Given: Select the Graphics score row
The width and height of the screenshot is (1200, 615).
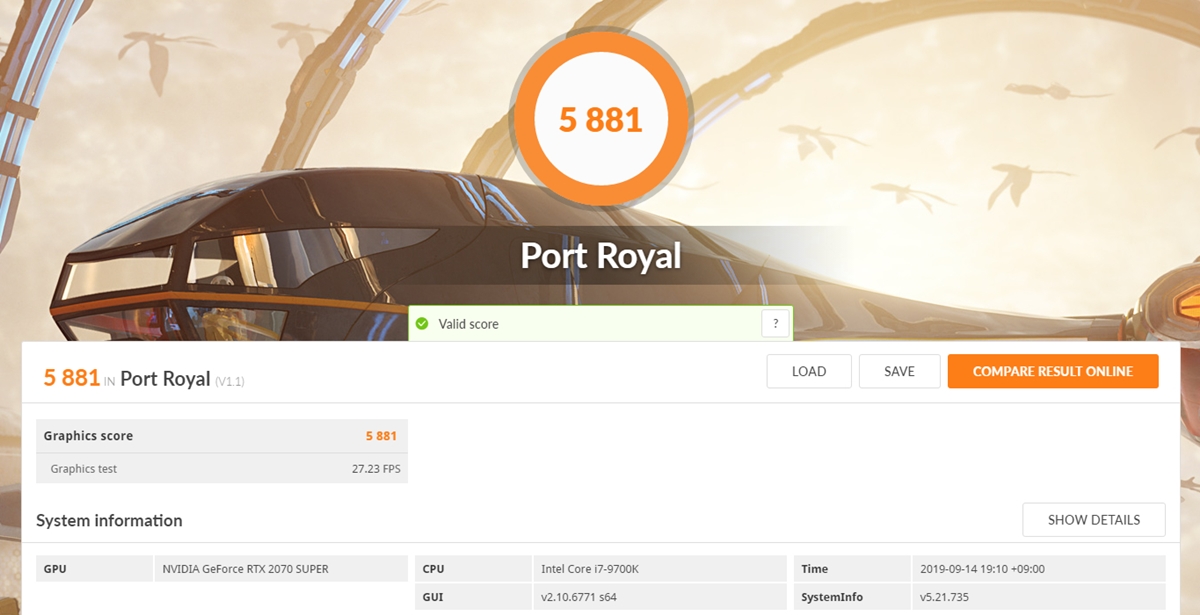Looking at the screenshot, I should click(x=222, y=436).
